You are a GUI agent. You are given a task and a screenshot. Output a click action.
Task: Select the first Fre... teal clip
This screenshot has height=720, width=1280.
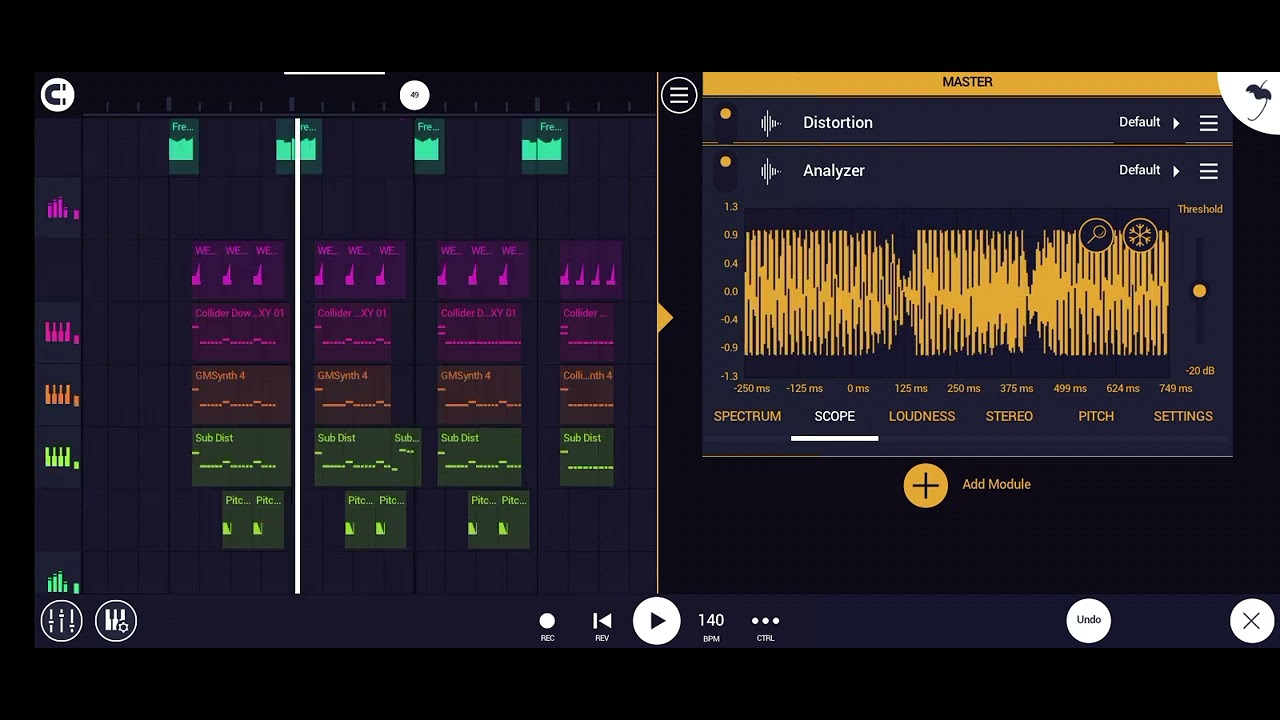183,146
